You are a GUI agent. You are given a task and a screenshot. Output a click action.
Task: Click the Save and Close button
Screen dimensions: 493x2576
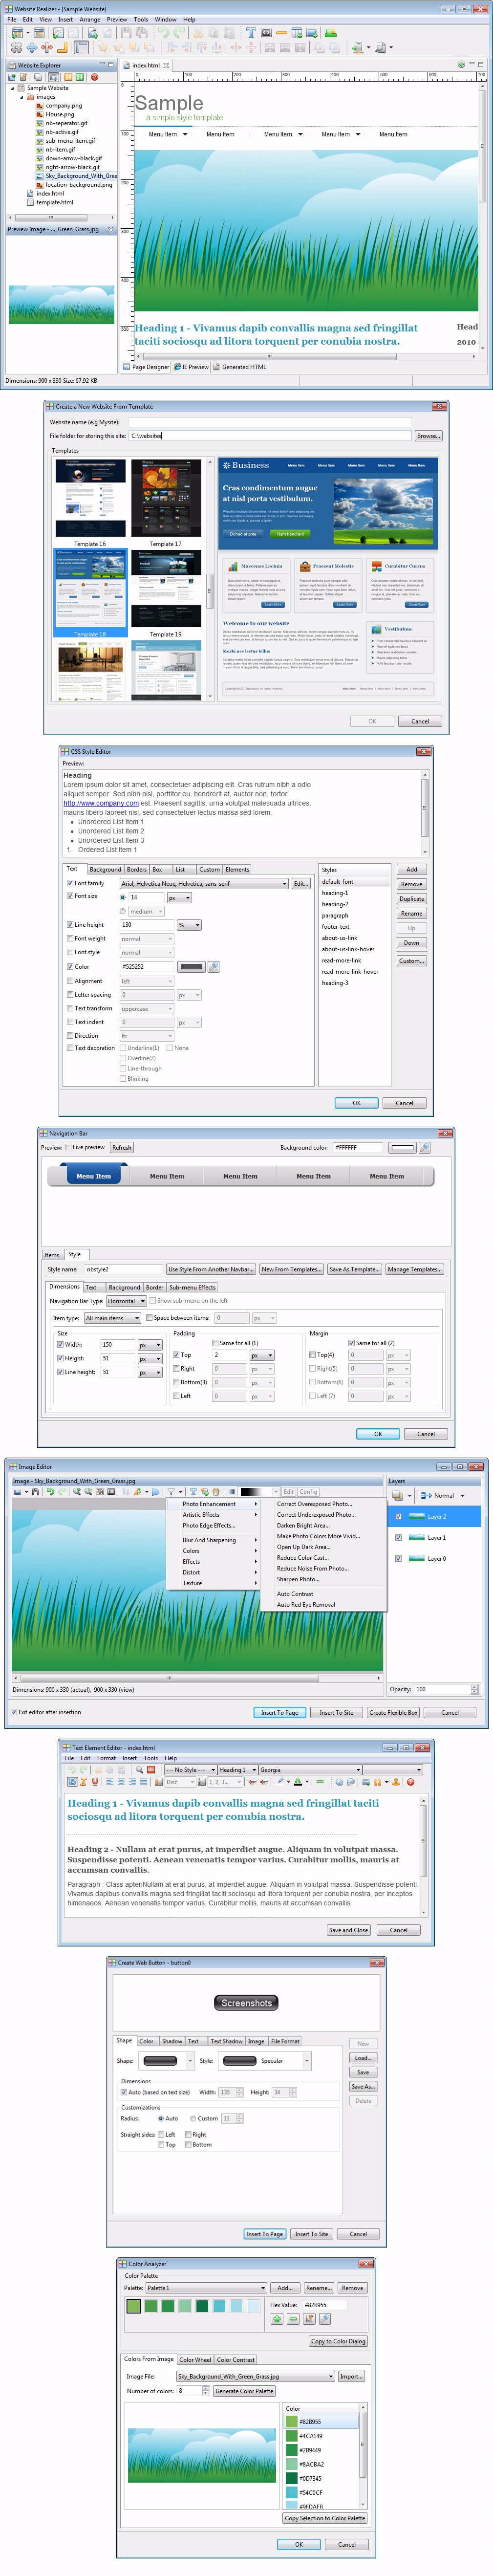[x=348, y=1930]
